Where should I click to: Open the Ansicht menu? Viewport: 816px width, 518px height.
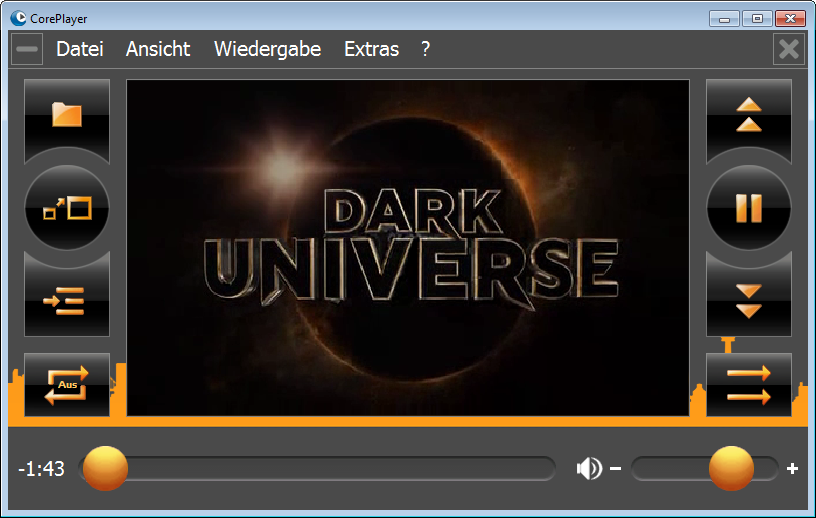coord(158,49)
